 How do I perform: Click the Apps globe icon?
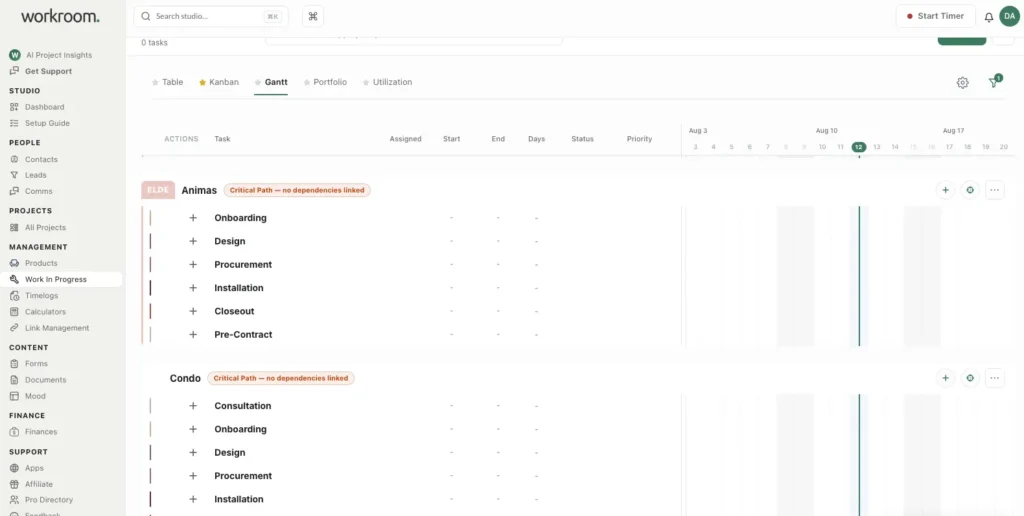tap(14, 468)
